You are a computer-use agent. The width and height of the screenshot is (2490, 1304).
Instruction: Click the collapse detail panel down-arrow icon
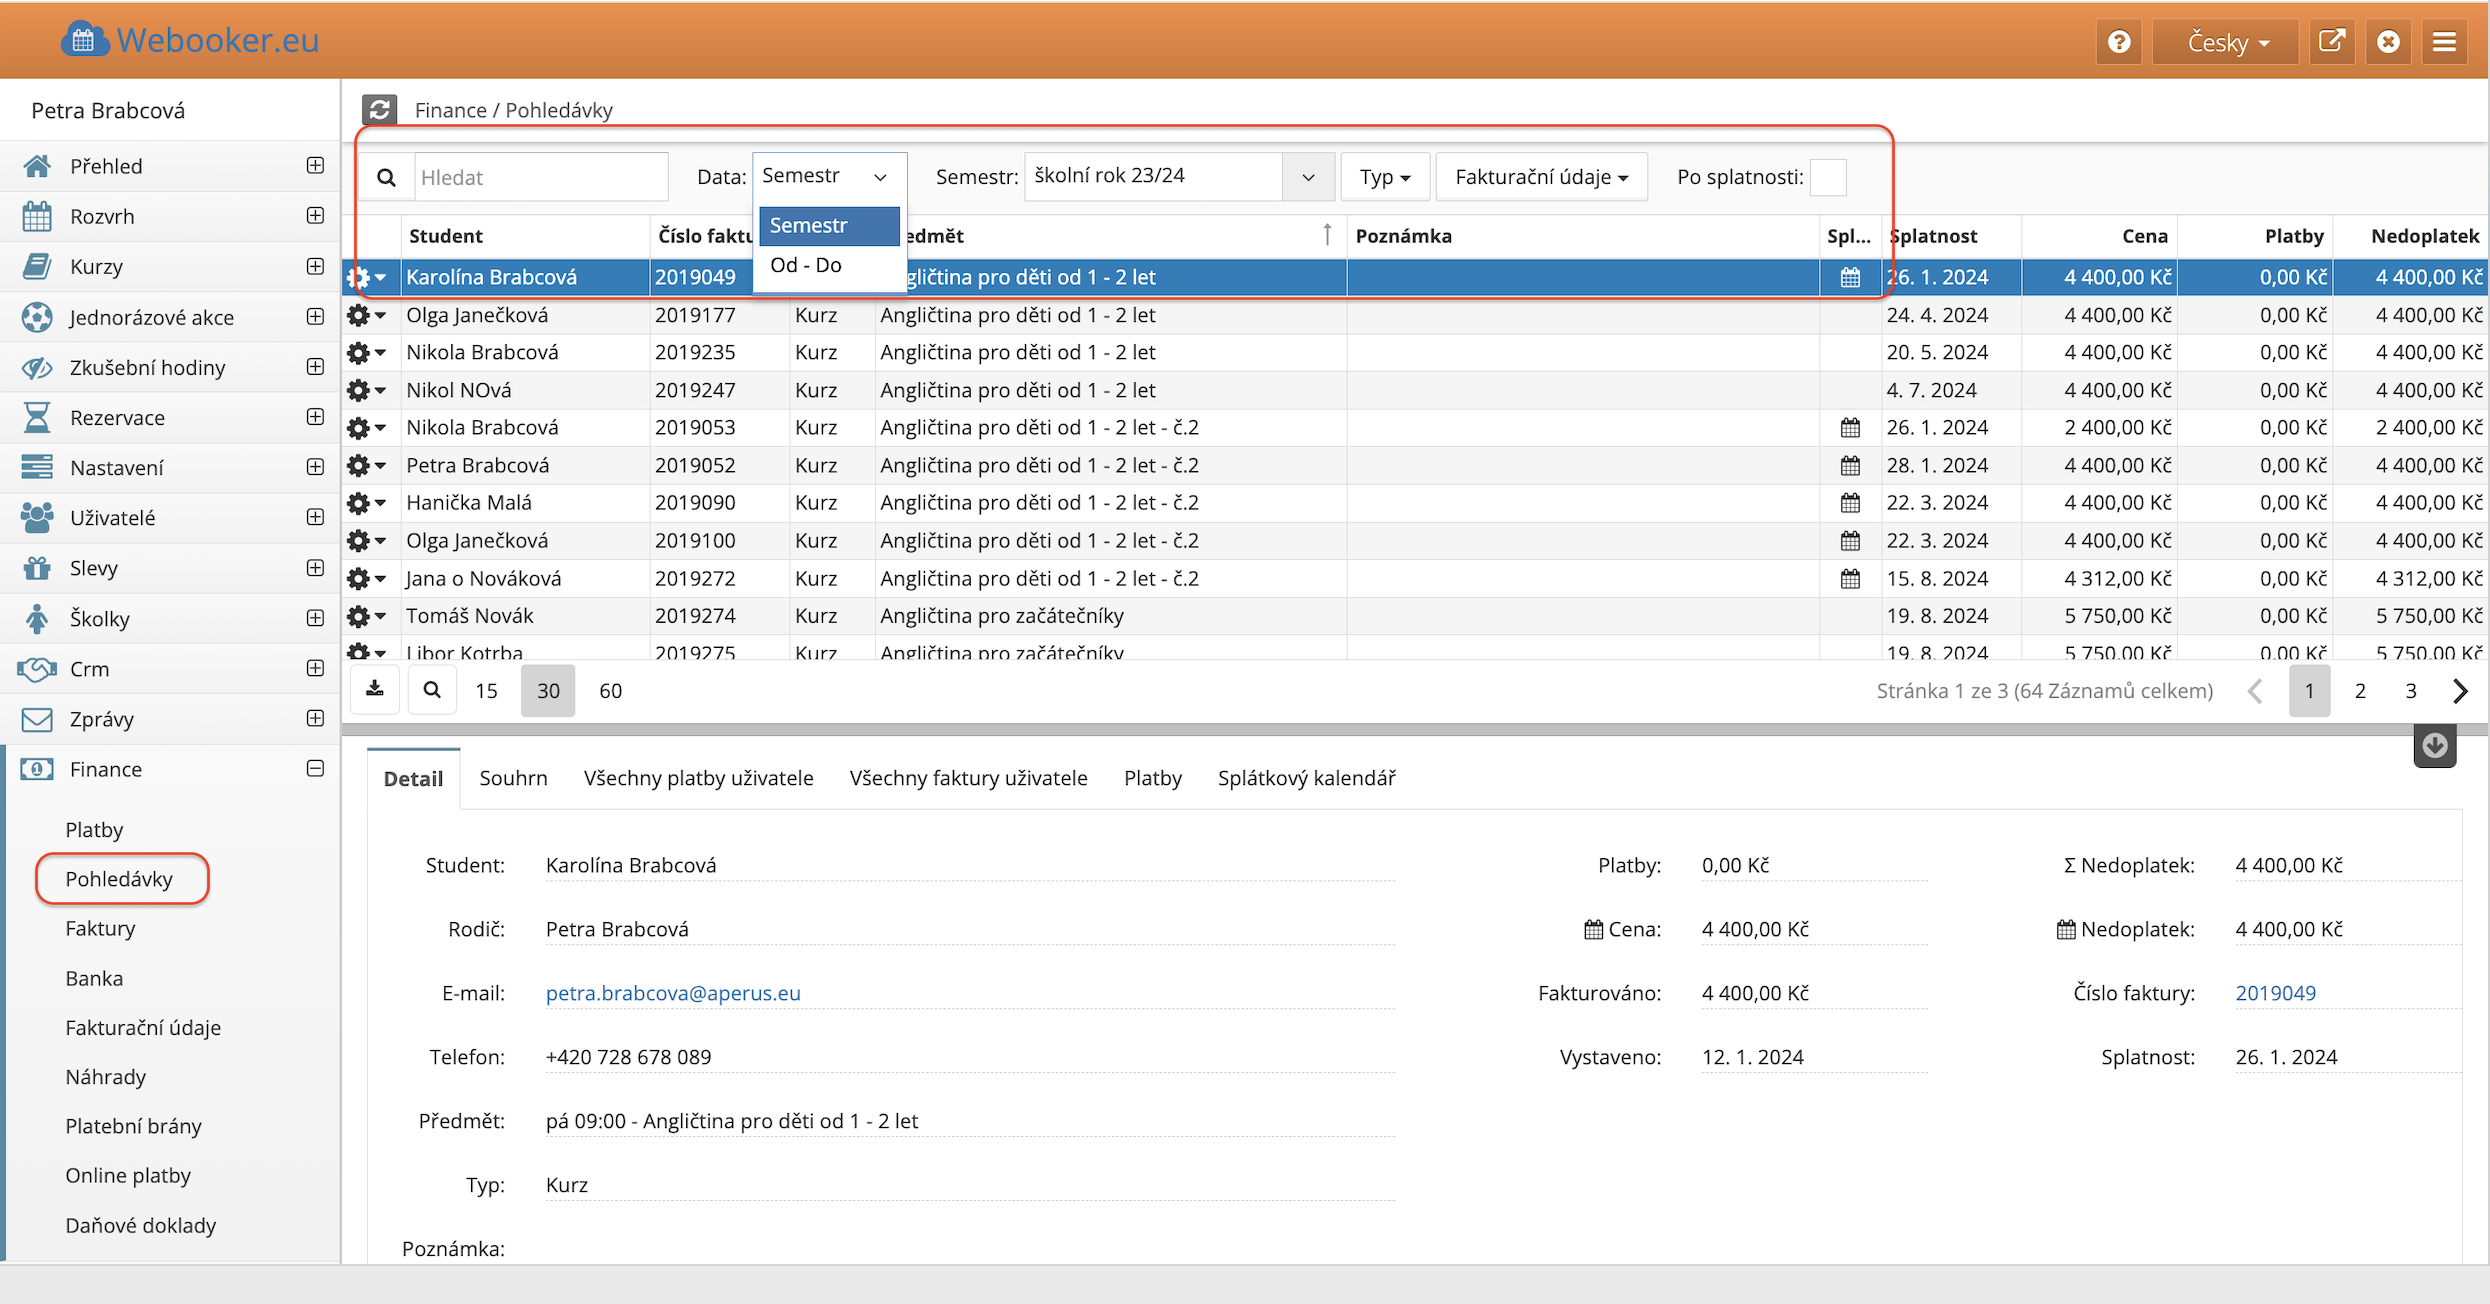[x=2434, y=746]
